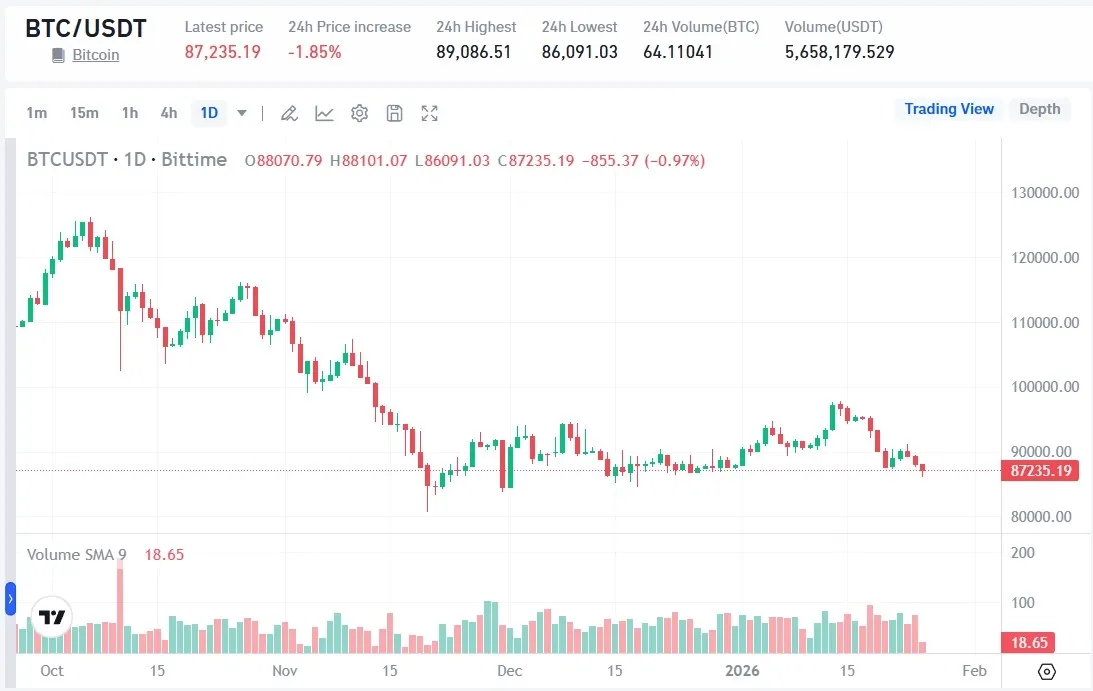This screenshot has width=1093, height=691.
Task: Open the hexagon settings icon below the price axis
Action: click(1046, 671)
